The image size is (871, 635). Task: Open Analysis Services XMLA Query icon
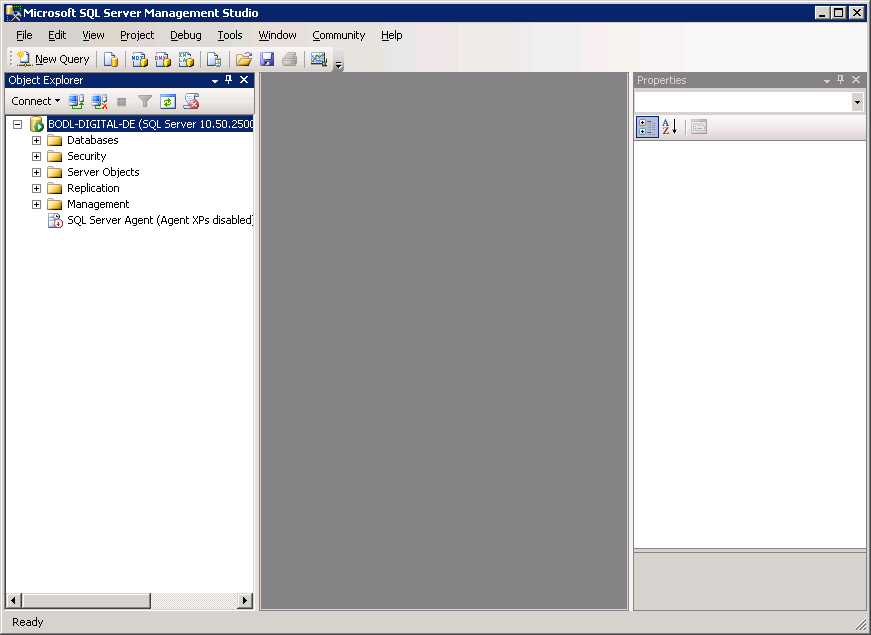click(x=186, y=59)
